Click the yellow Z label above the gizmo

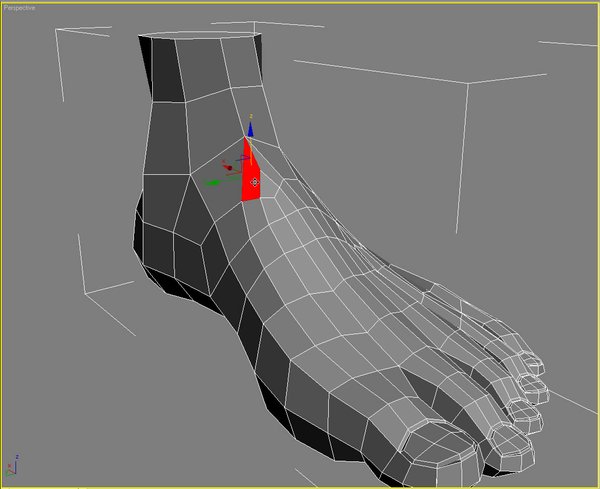(x=251, y=117)
